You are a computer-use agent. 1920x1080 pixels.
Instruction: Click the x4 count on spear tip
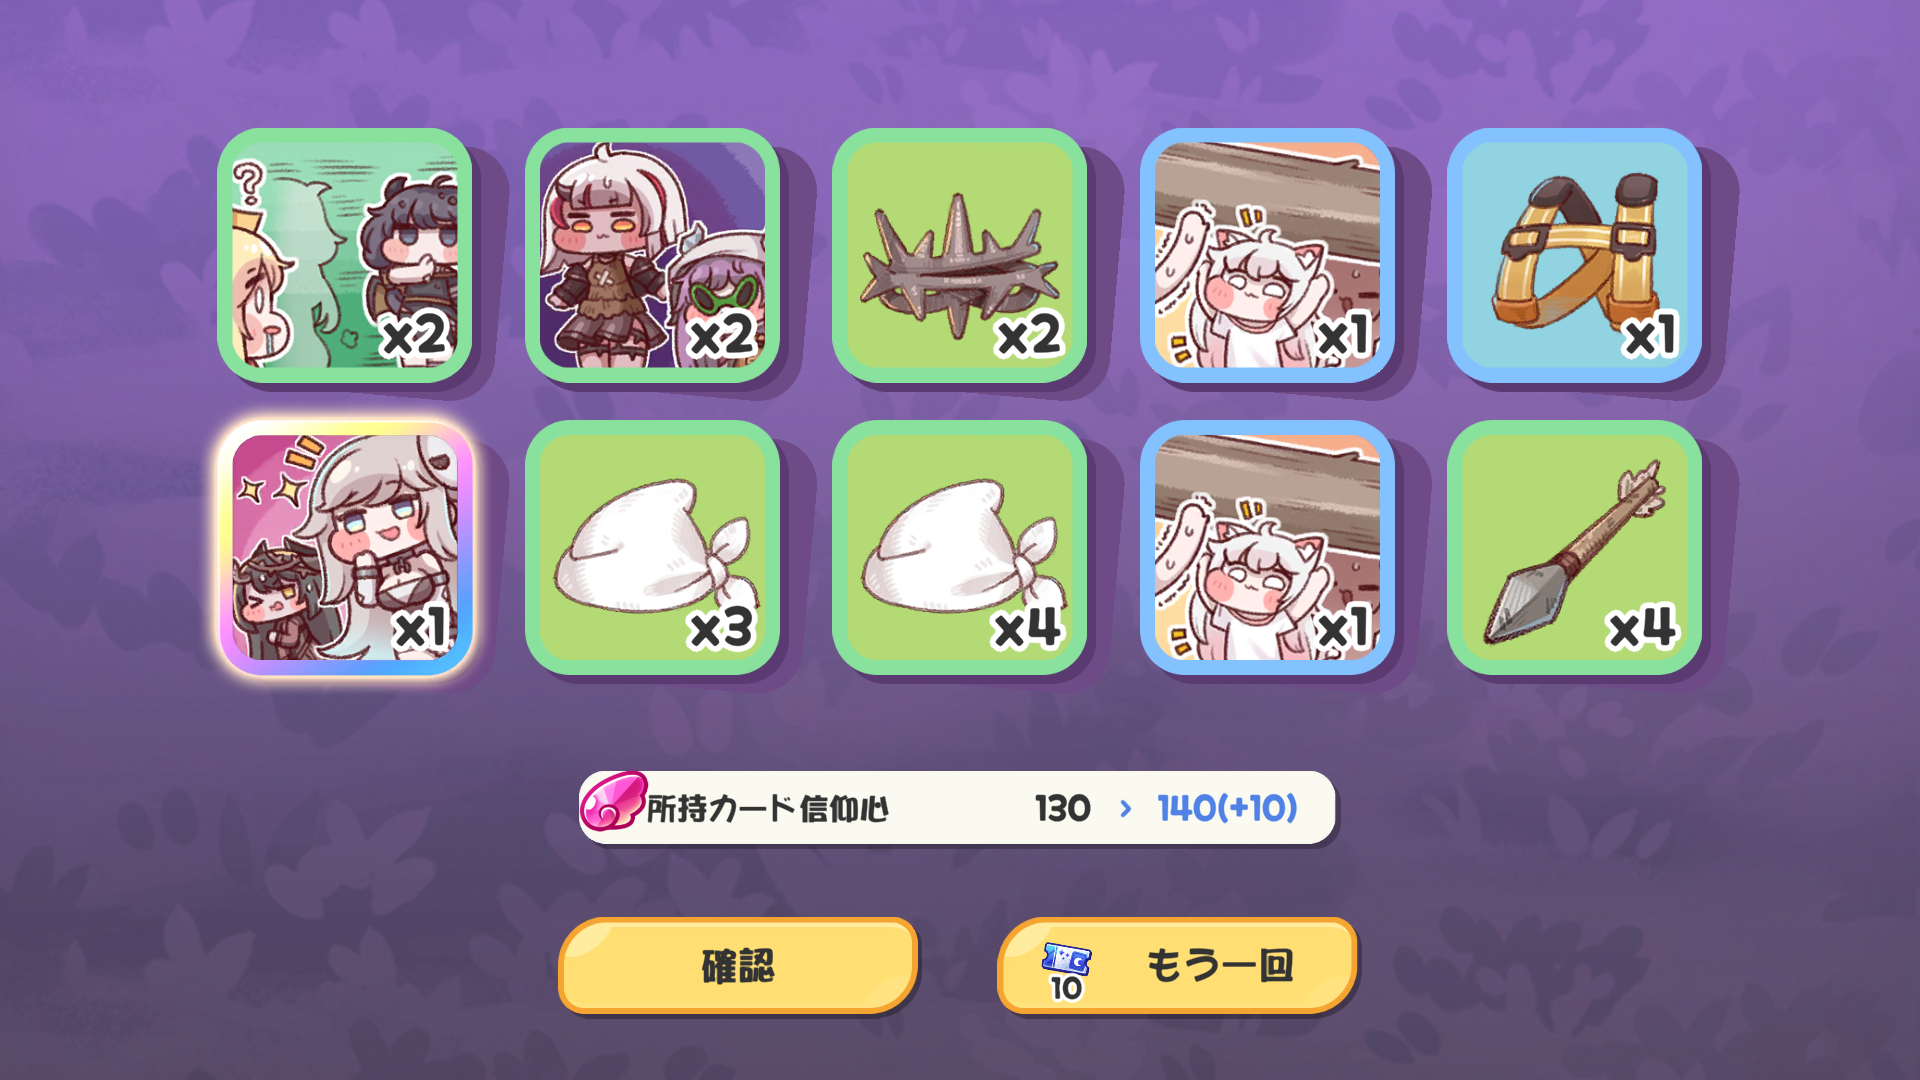click(1641, 628)
